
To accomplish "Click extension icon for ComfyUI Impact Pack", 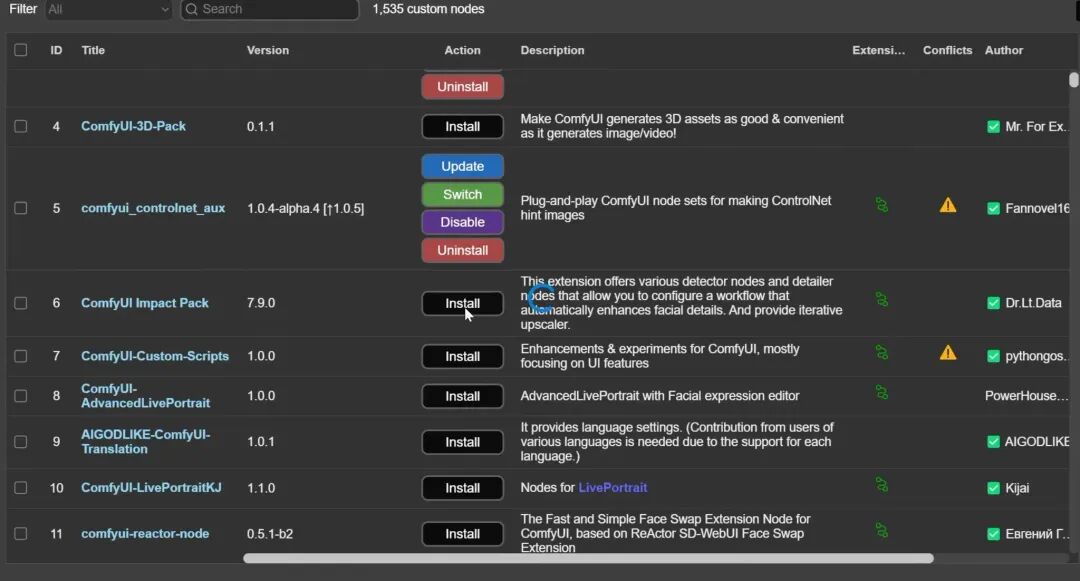I will [x=882, y=299].
